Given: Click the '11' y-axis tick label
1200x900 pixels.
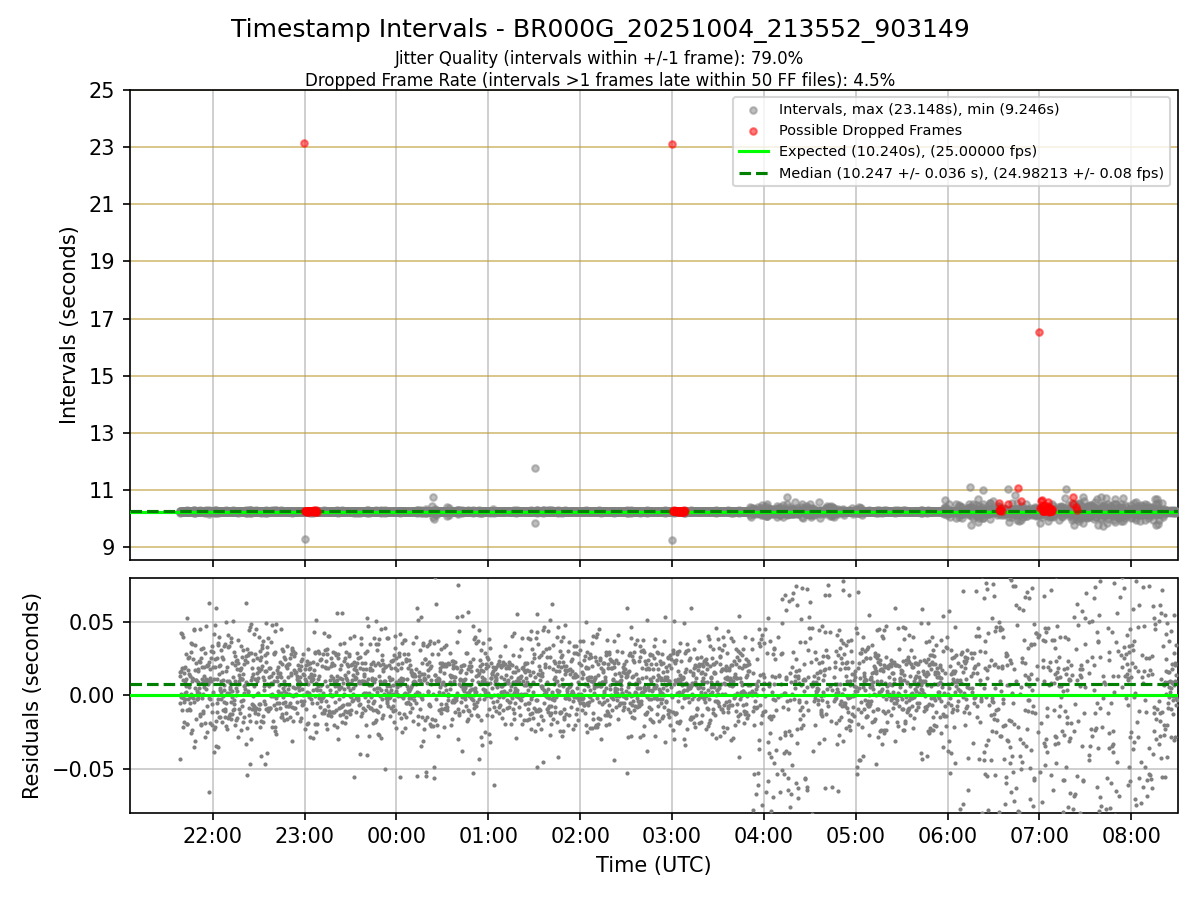Looking at the screenshot, I should point(103,491).
